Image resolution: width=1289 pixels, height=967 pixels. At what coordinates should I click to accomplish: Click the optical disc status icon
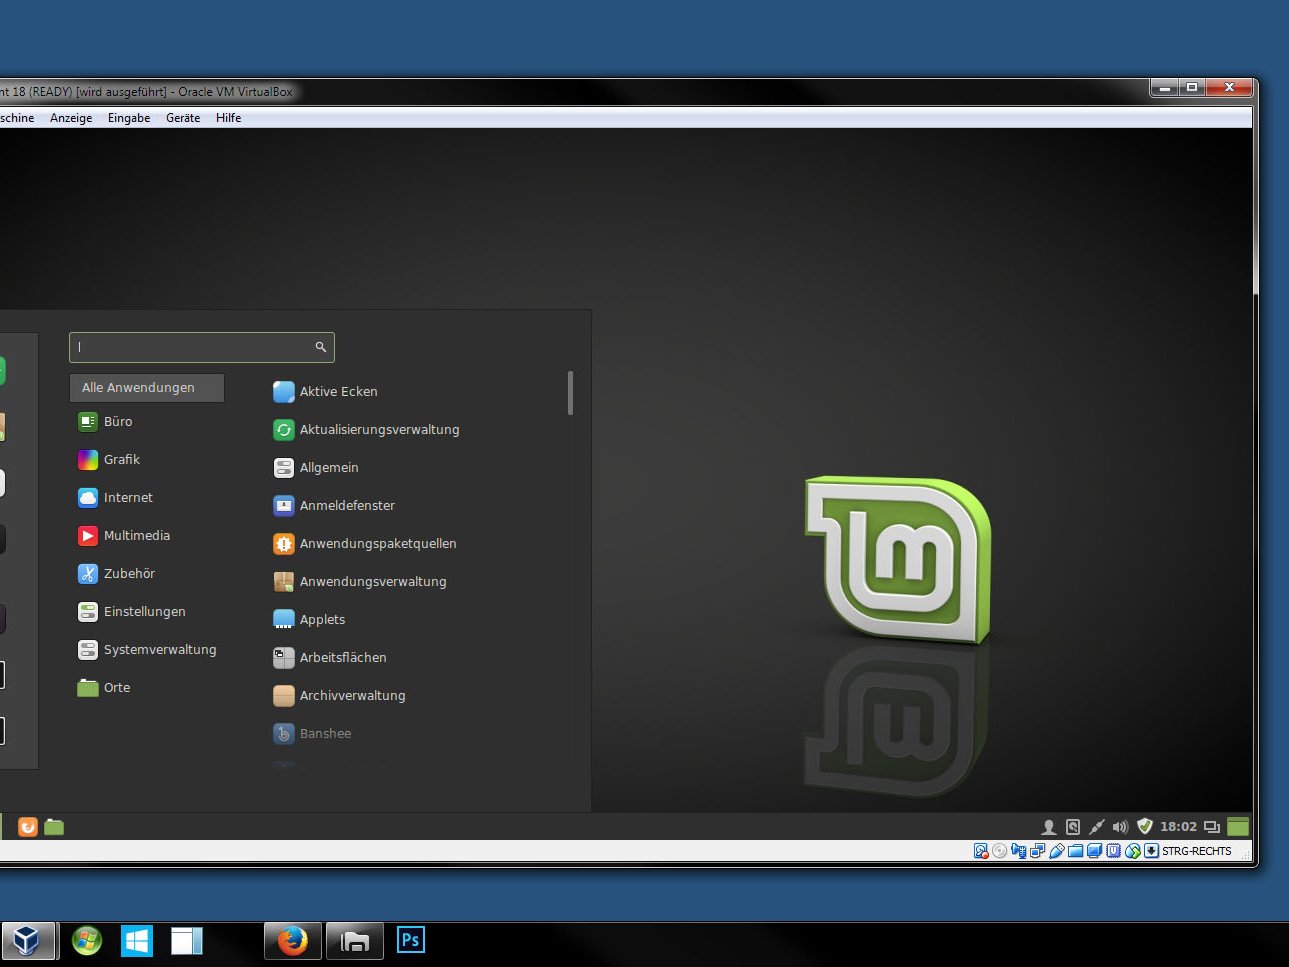click(x=1000, y=851)
